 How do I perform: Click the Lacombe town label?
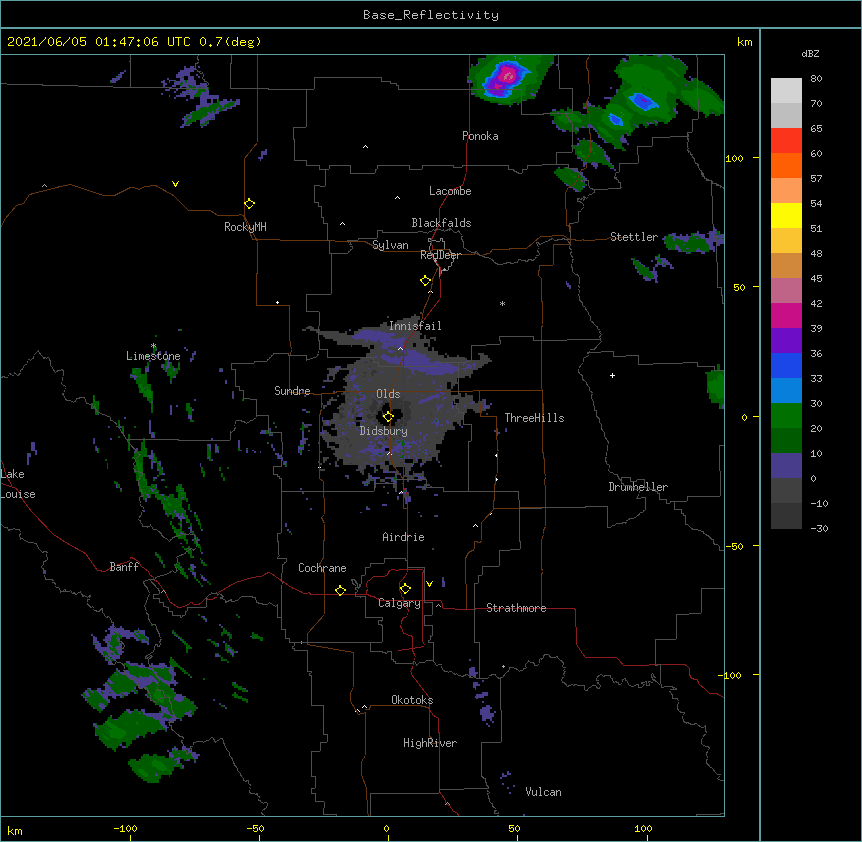point(450,191)
